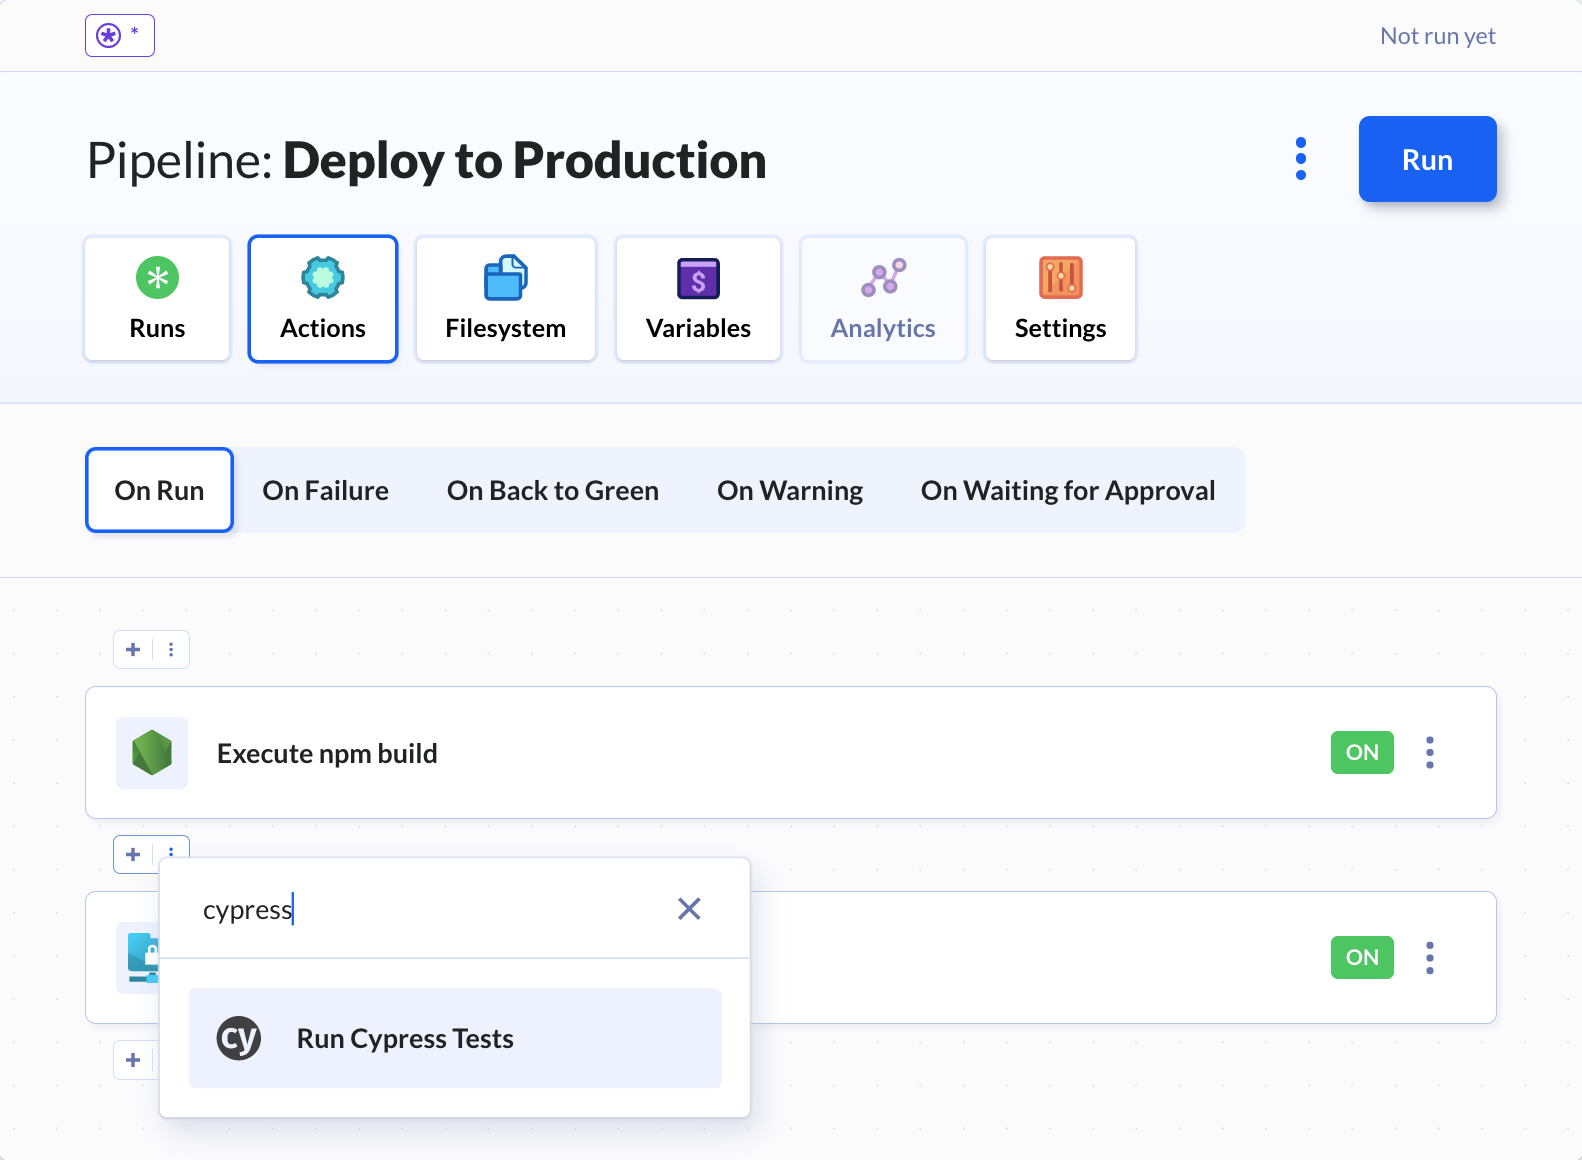Switch to the On Back to Green tab

[553, 490]
